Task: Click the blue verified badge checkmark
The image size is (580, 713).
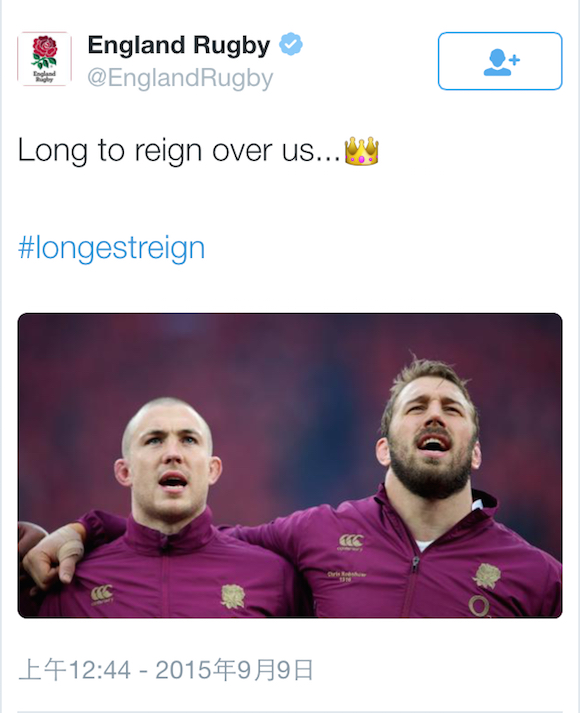Action: coord(290,45)
